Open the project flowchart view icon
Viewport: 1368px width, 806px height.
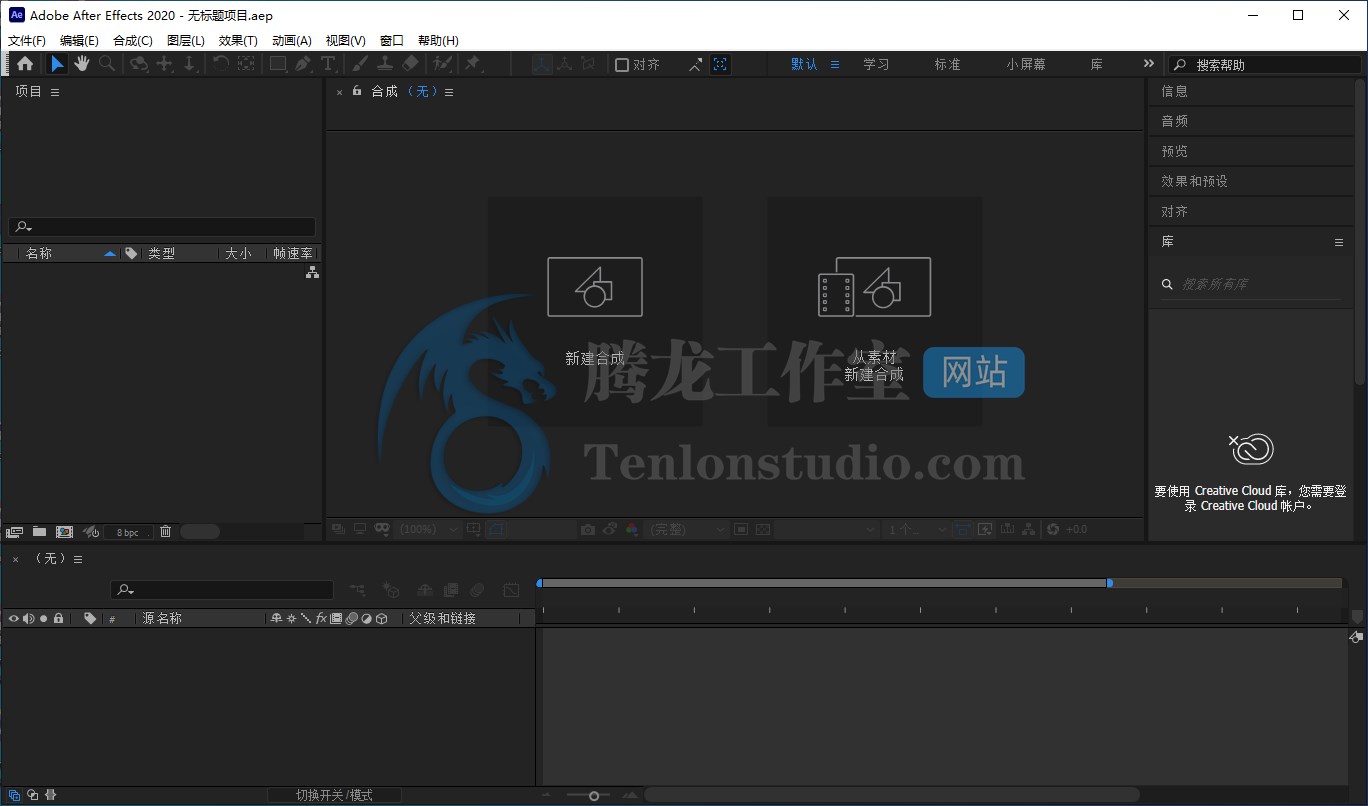tap(312, 272)
